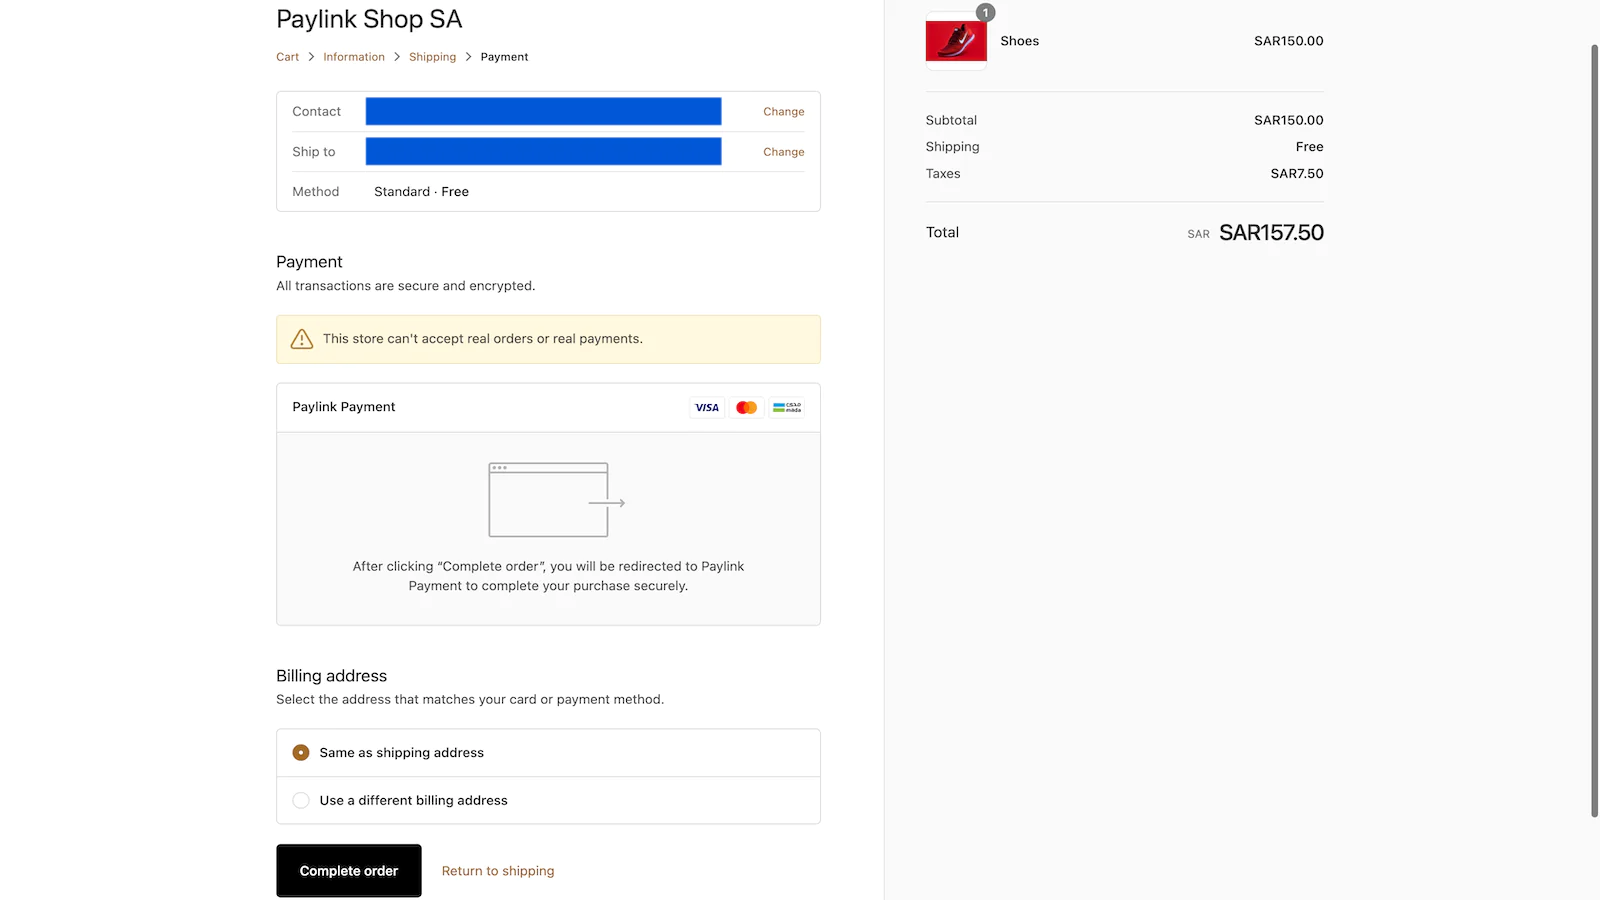Click the chevron after Information breadcrumb
The width and height of the screenshot is (1600, 900).
397,57
